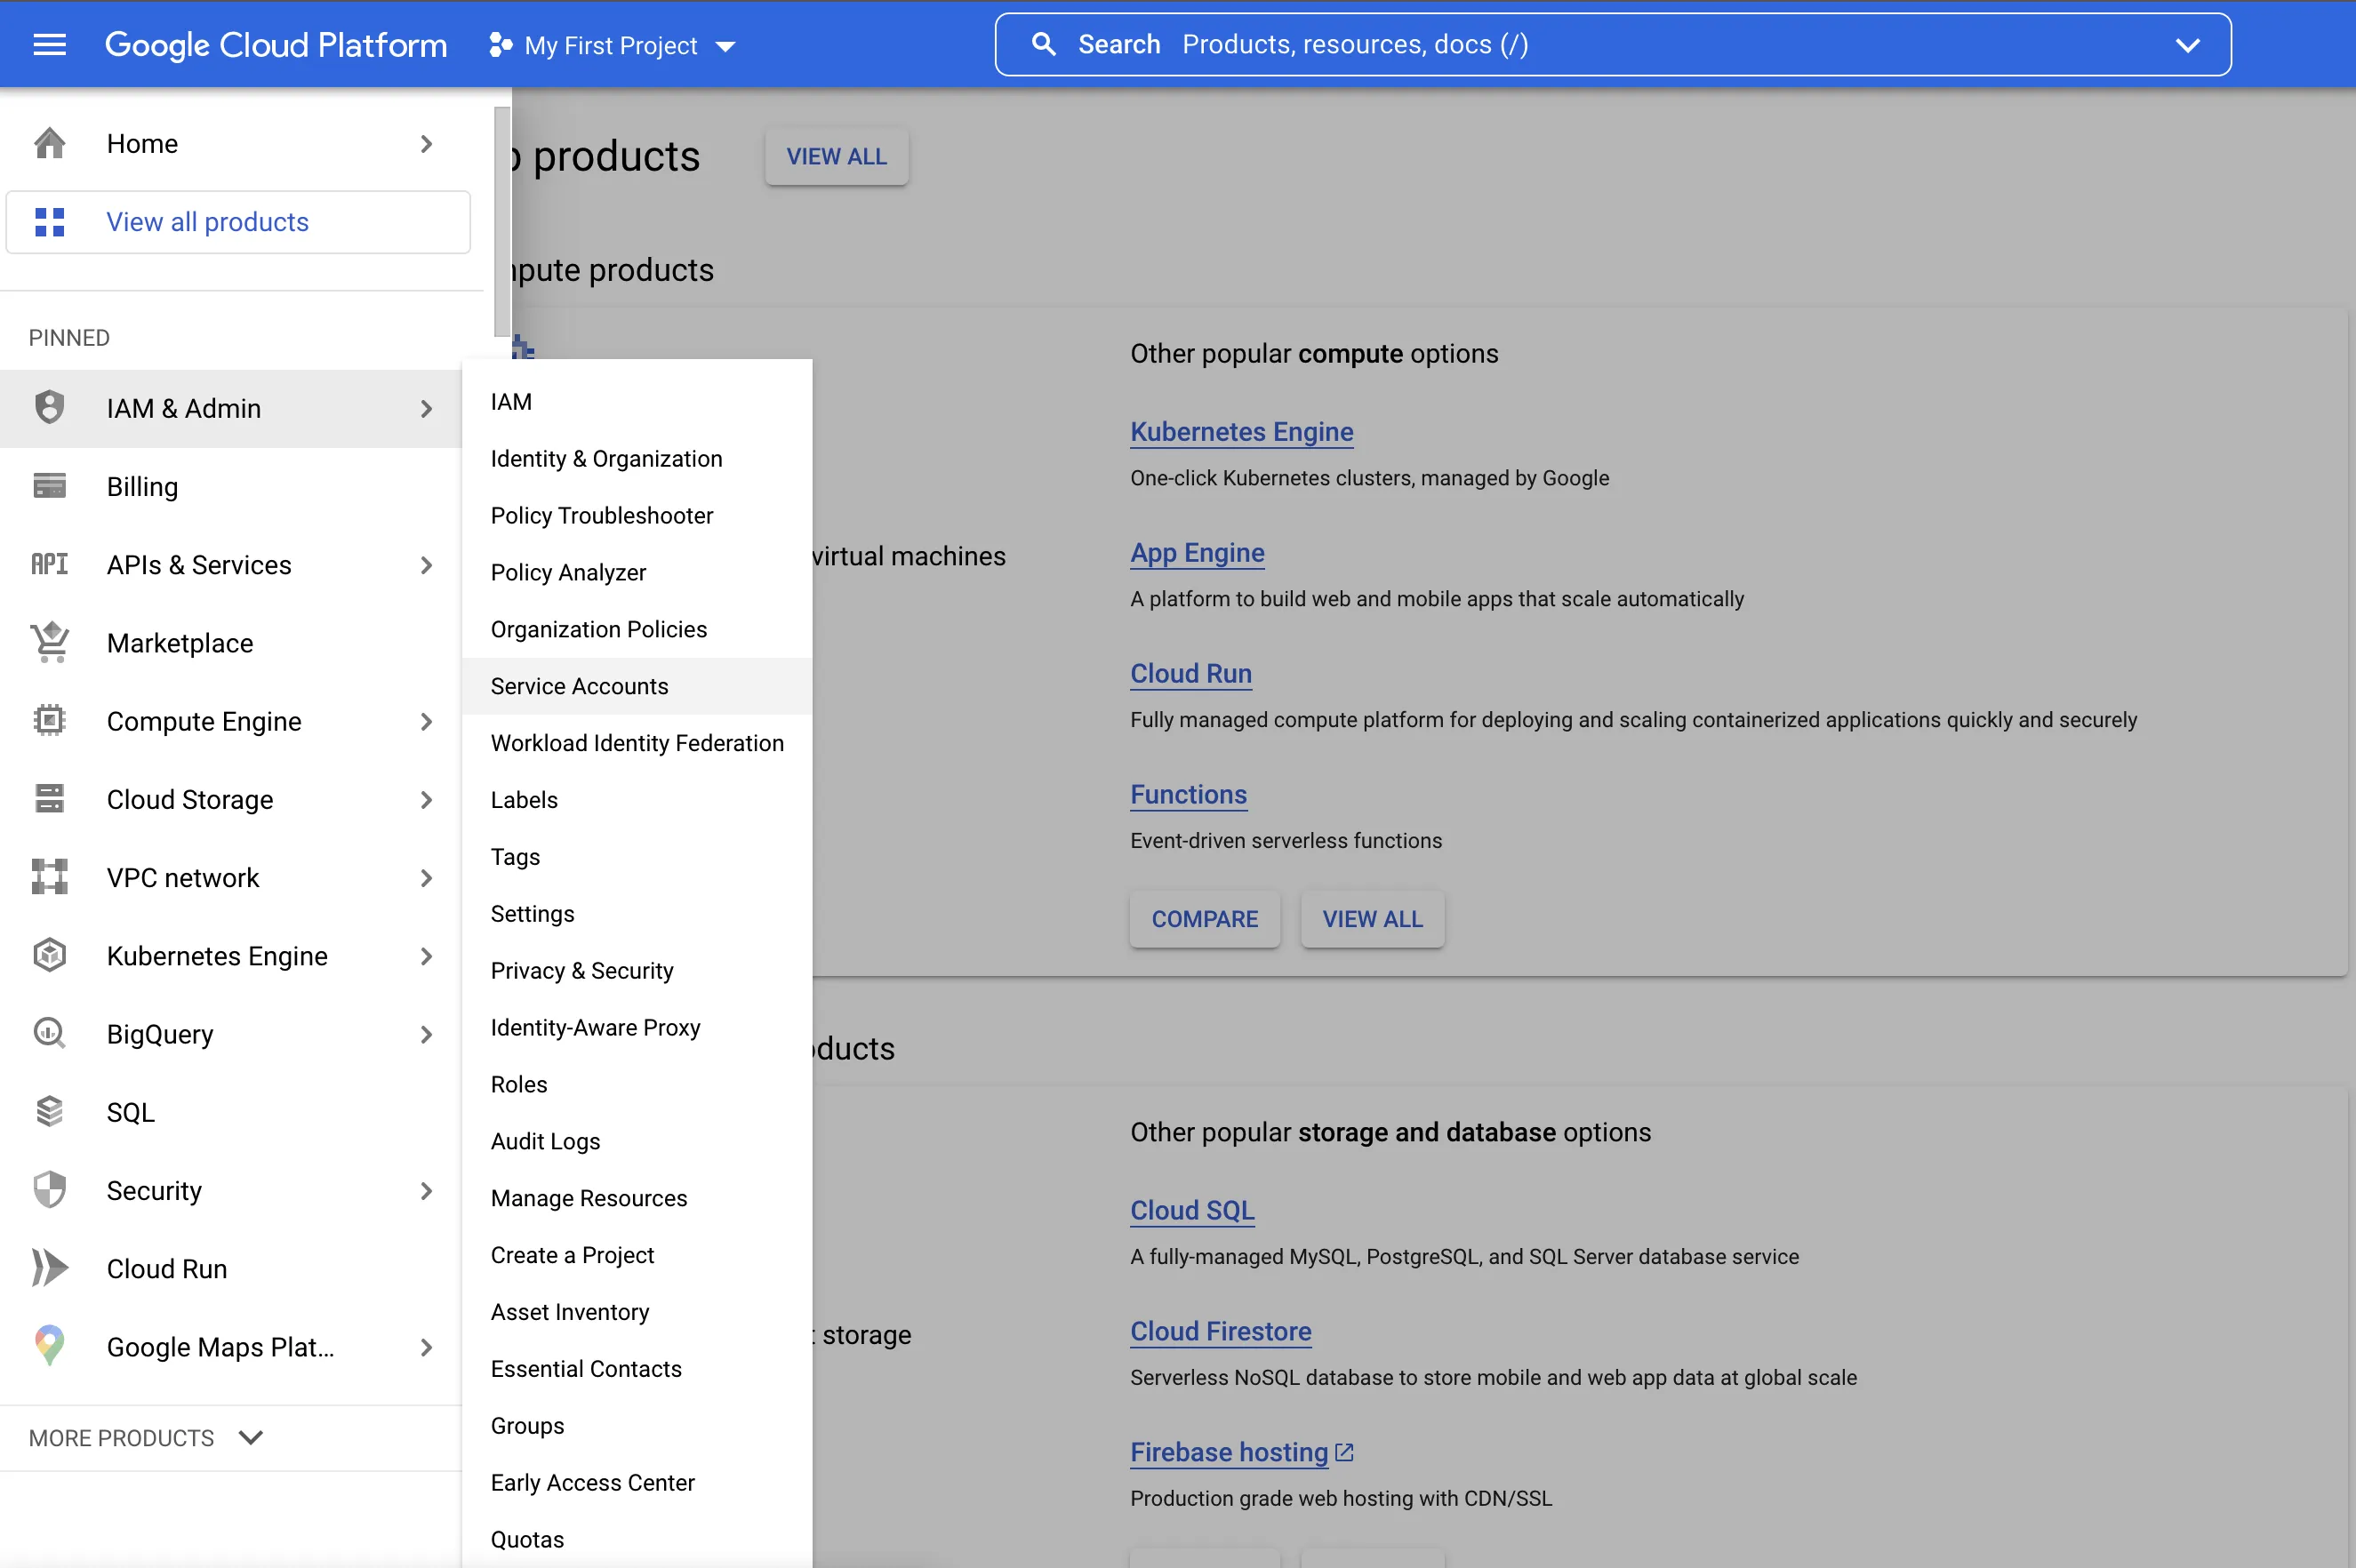
Task: Select Workload Identity Federation menu entry
Action: point(637,743)
